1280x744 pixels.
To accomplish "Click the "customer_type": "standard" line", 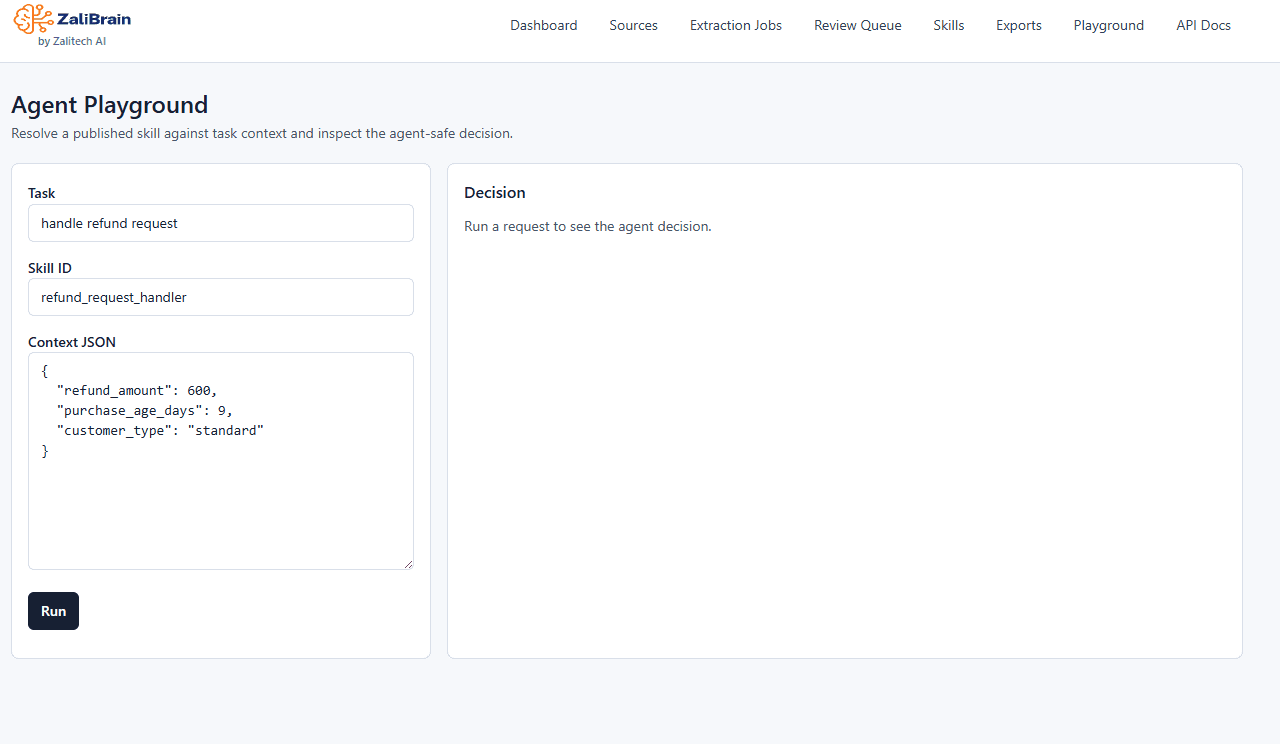I will click(x=160, y=430).
